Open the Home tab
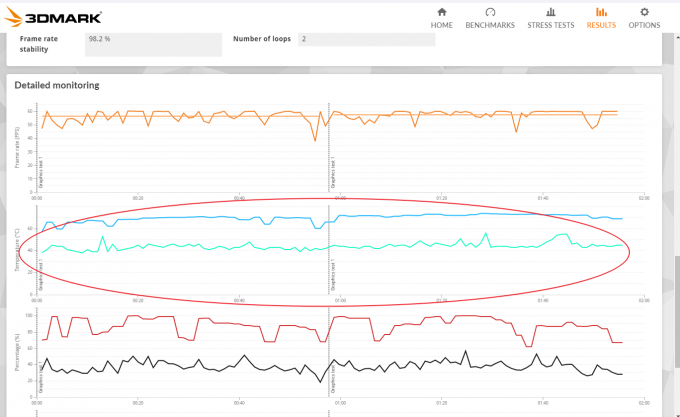This screenshot has width=680, height=417. coord(441,18)
